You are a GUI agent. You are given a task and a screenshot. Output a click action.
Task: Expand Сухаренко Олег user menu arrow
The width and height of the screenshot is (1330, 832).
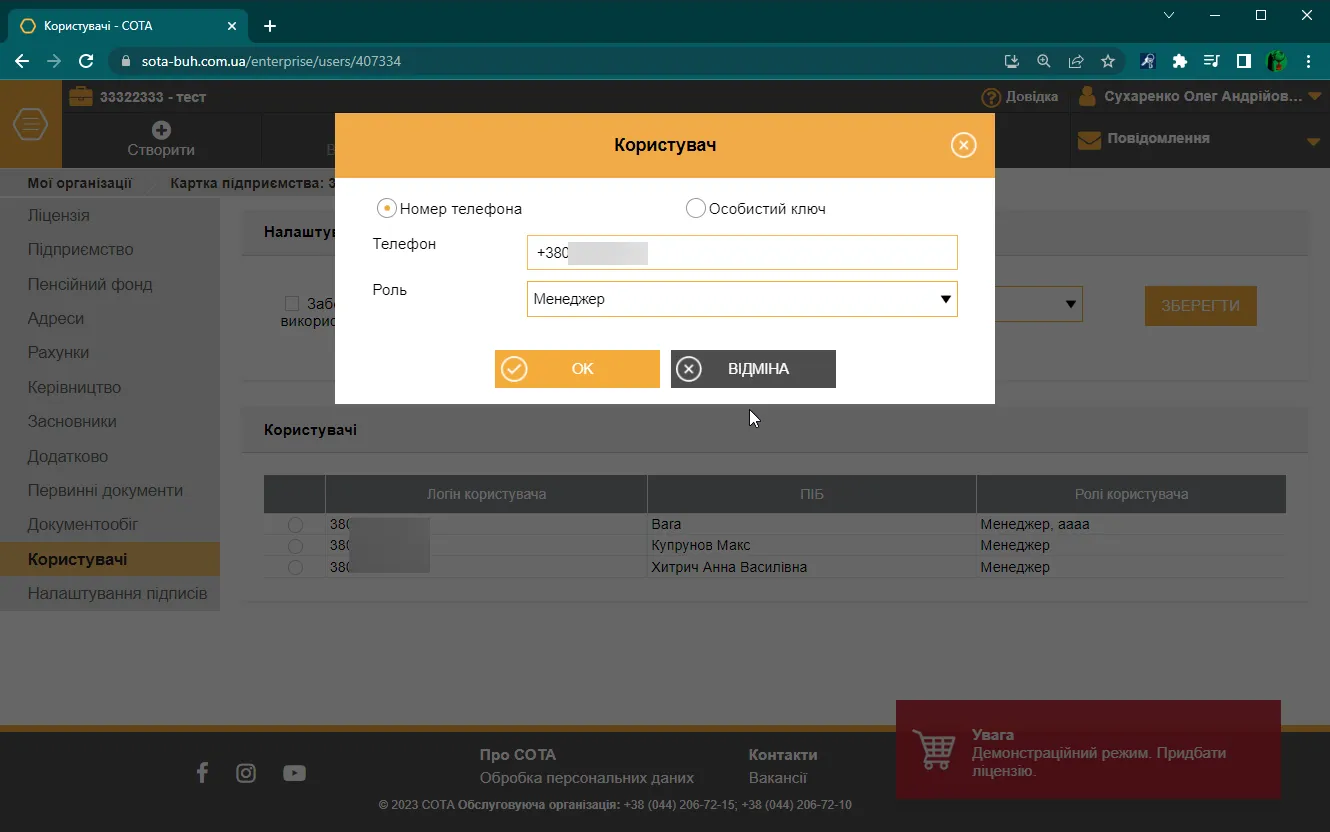[1313, 98]
